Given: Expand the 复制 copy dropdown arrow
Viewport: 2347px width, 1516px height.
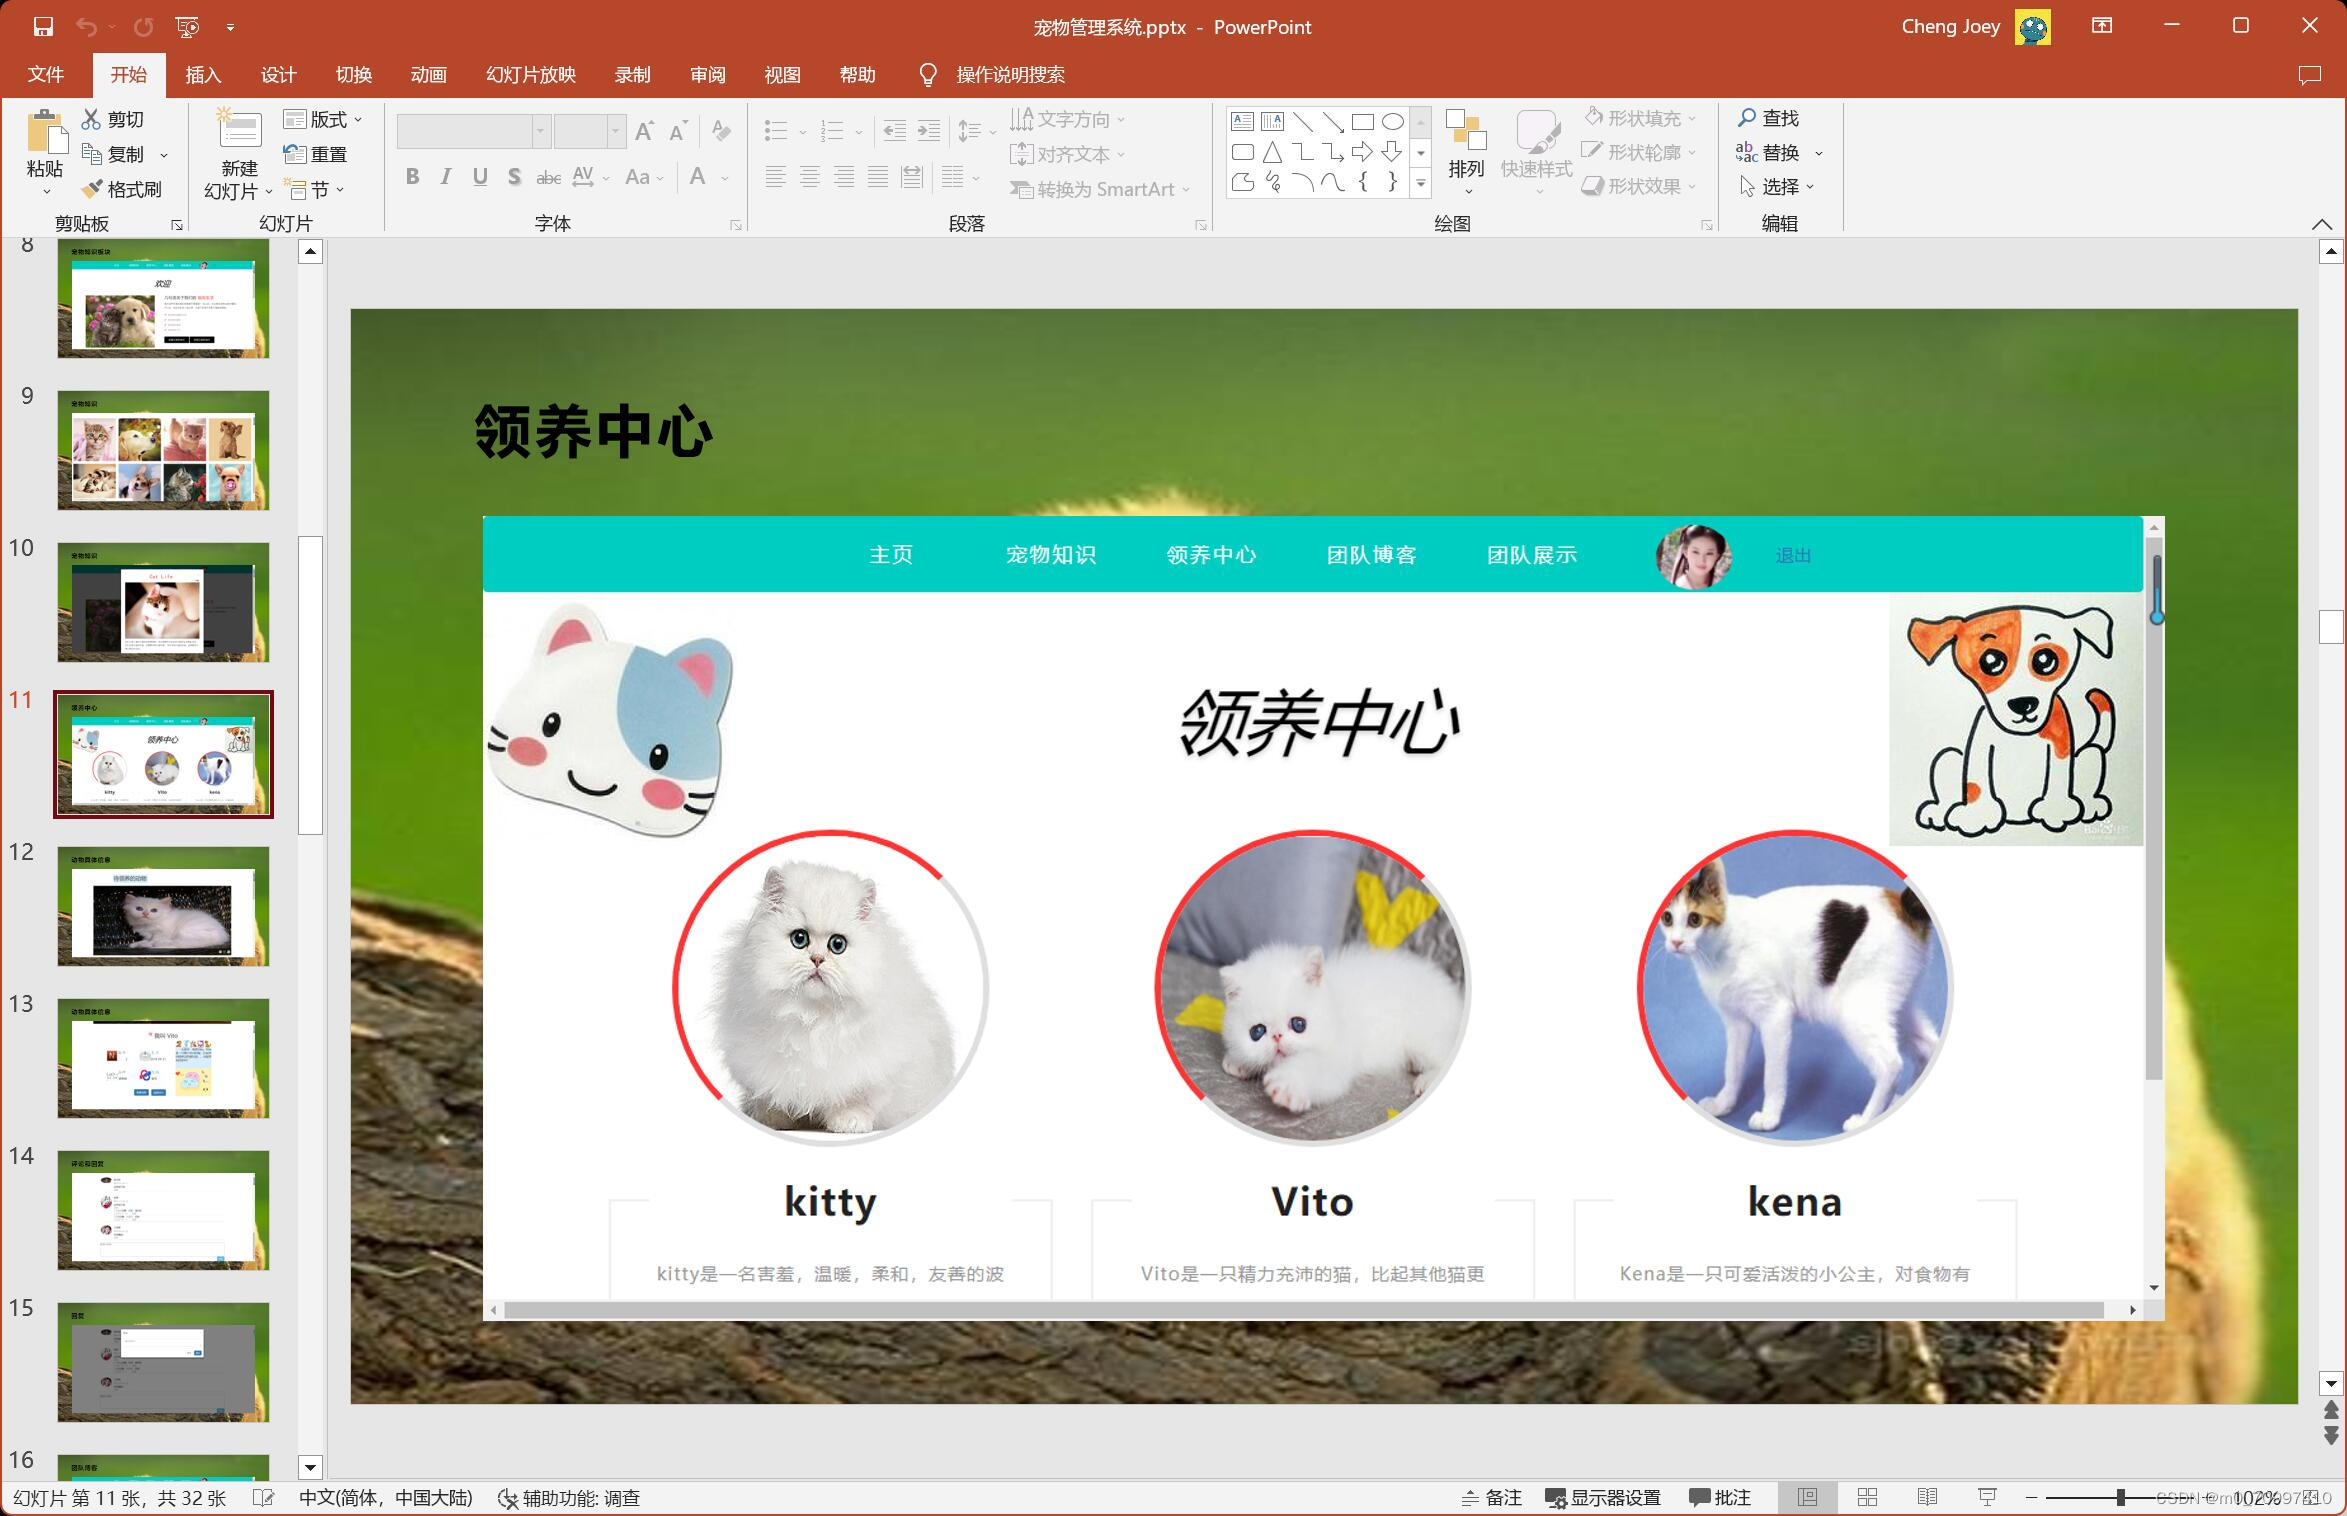Looking at the screenshot, I should click(164, 155).
